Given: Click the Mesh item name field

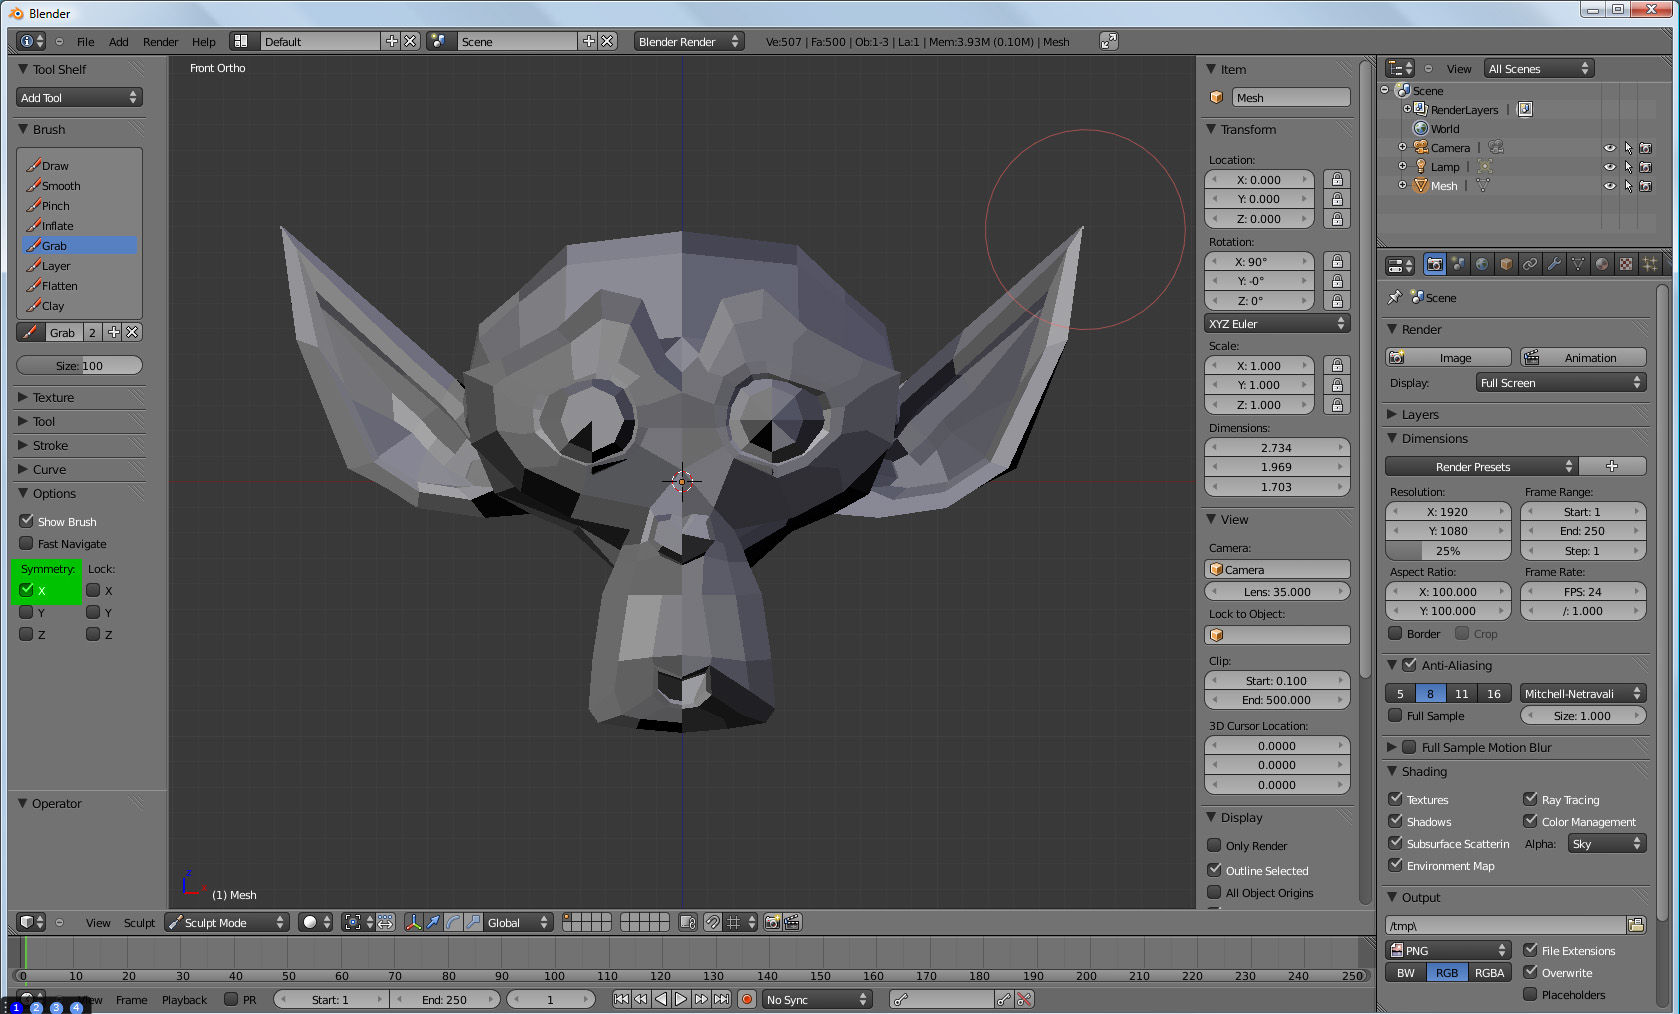Looking at the screenshot, I should click(x=1291, y=97).
